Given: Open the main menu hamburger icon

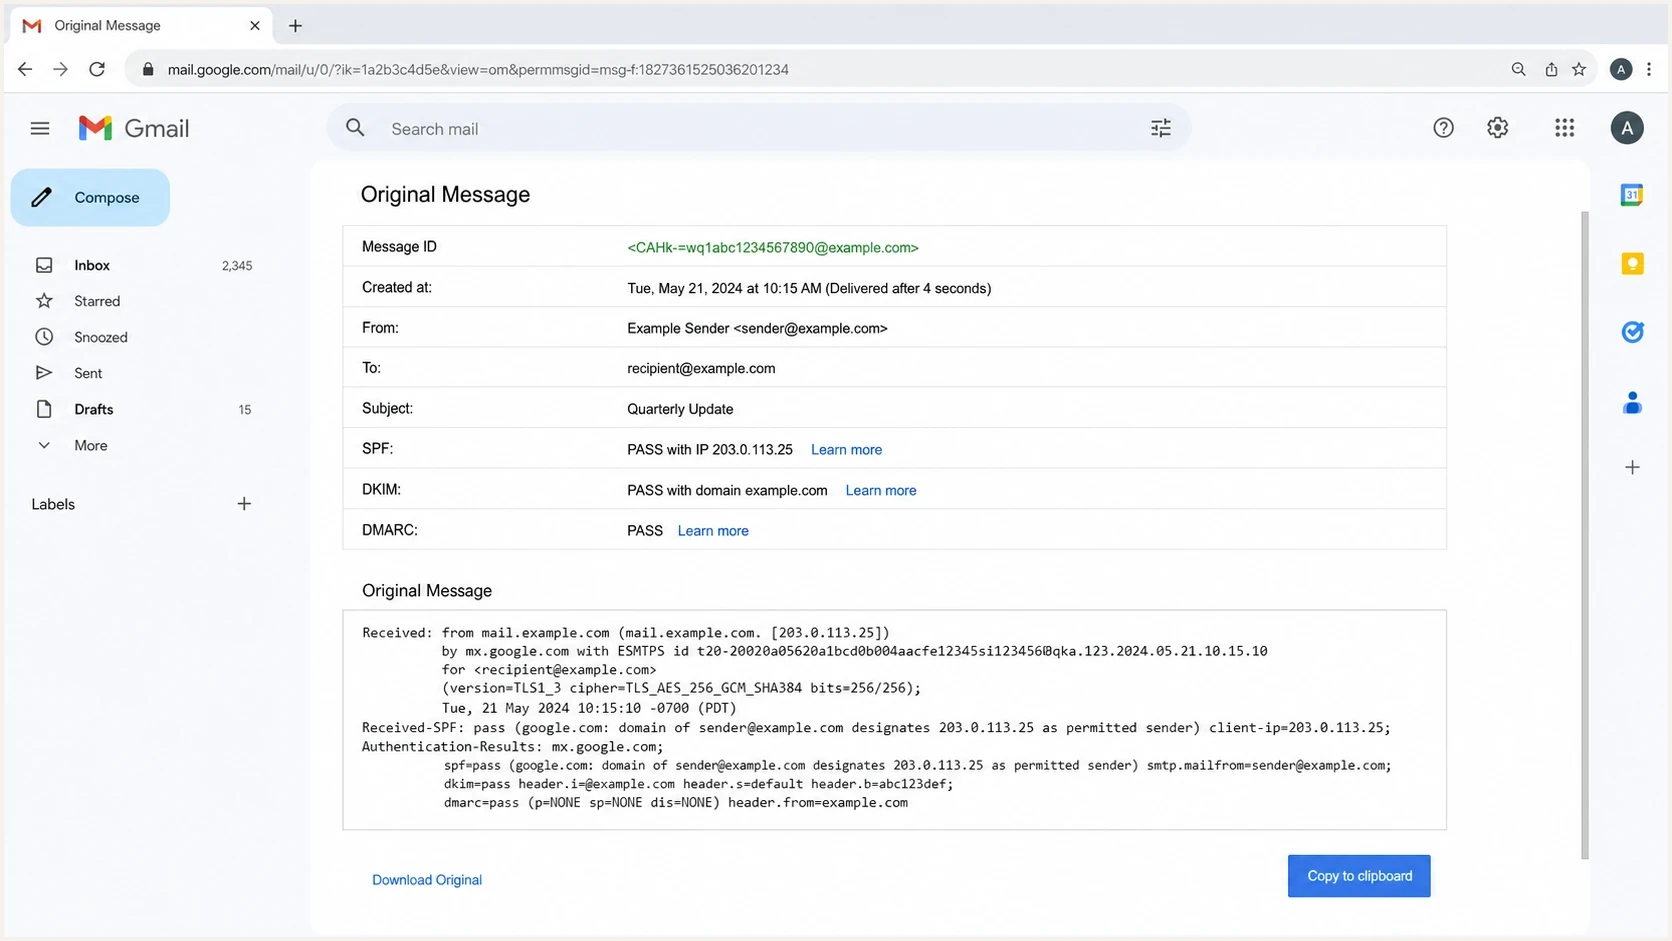Looking at the screenshot, I should point(40,128).
